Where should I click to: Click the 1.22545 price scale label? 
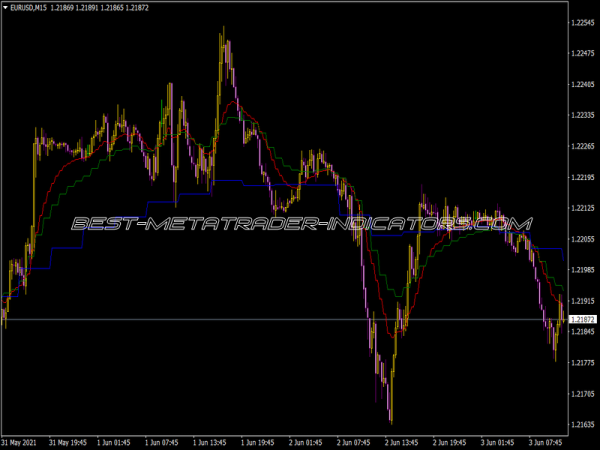pyautogui.click(x=583, y=23)
